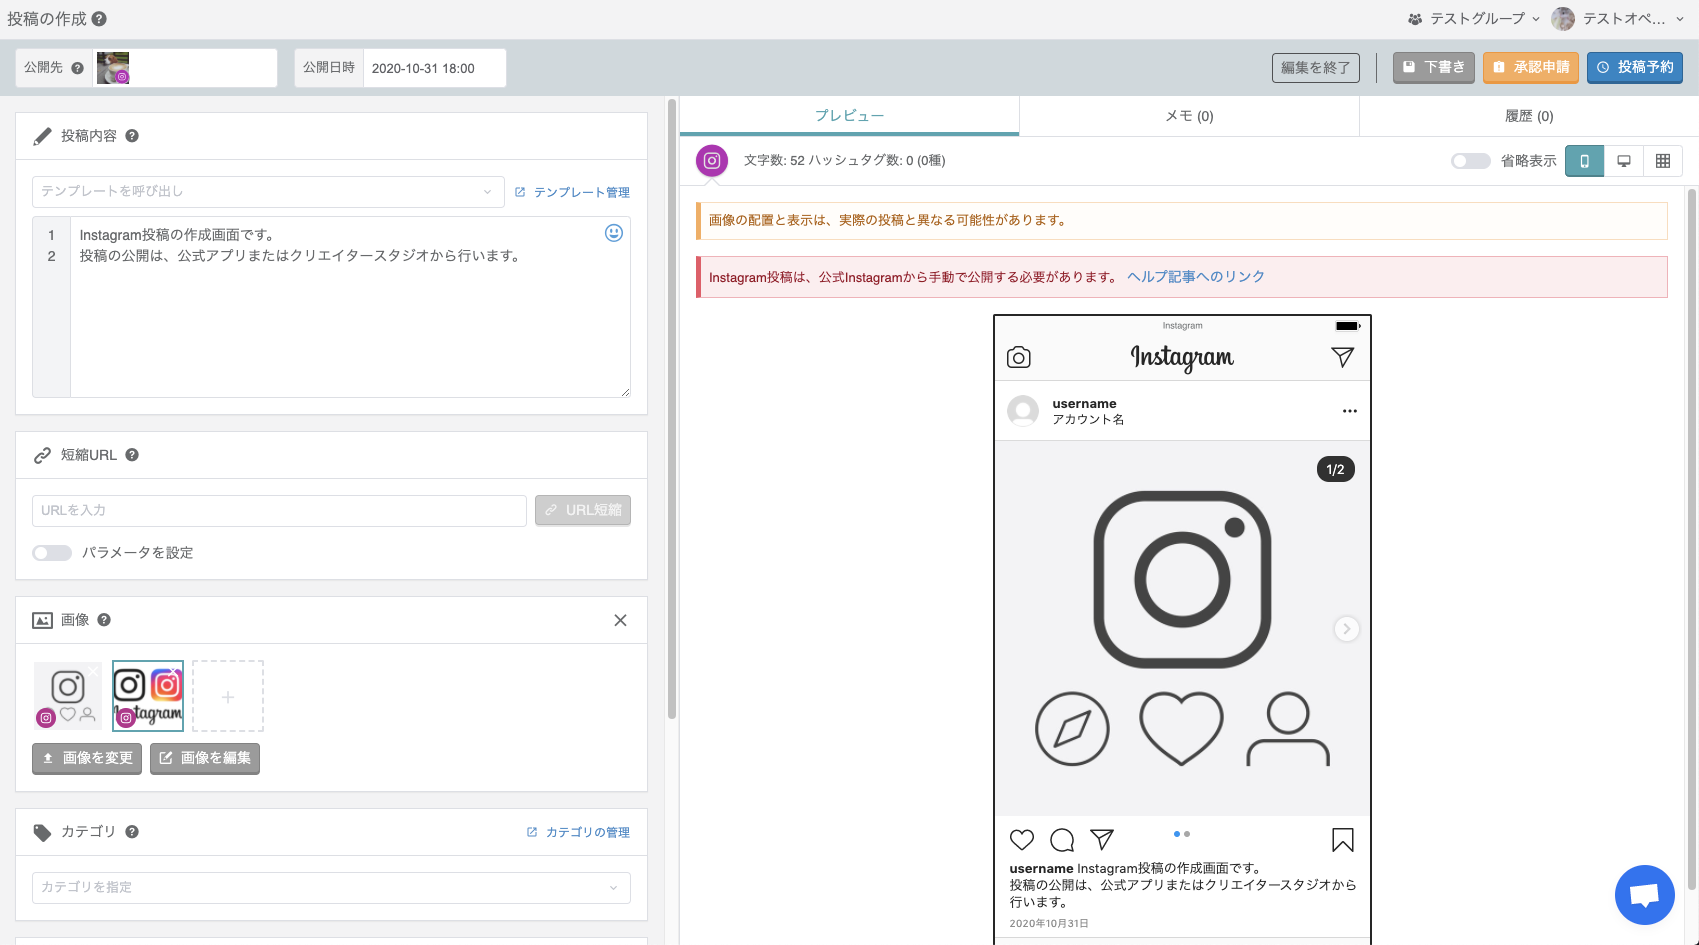Screen dimensions: 1699x945
Task: Switch to プレビュー tab
Action: pyautogui.click(x=849, y=116)
